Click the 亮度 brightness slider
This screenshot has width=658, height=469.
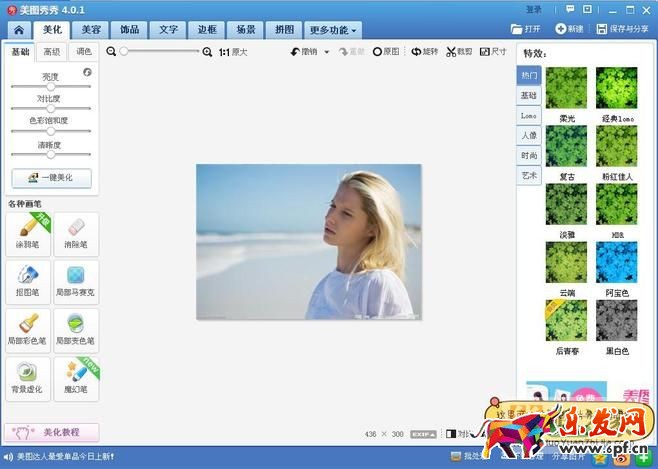coord(50,87)
